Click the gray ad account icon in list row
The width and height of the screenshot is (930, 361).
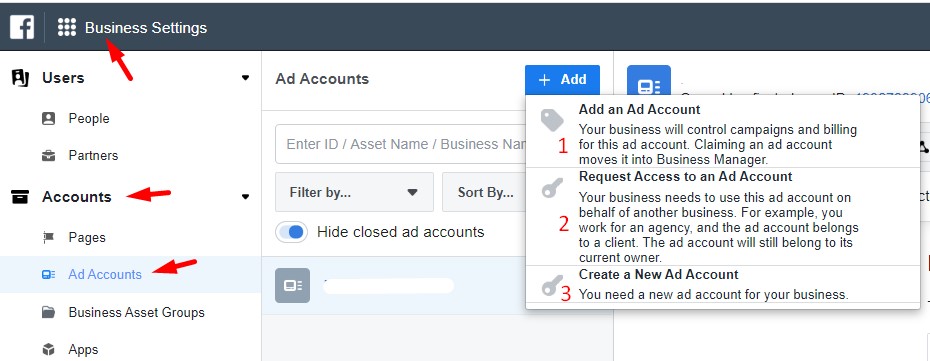pyautogui.click(x=292, y=285)
